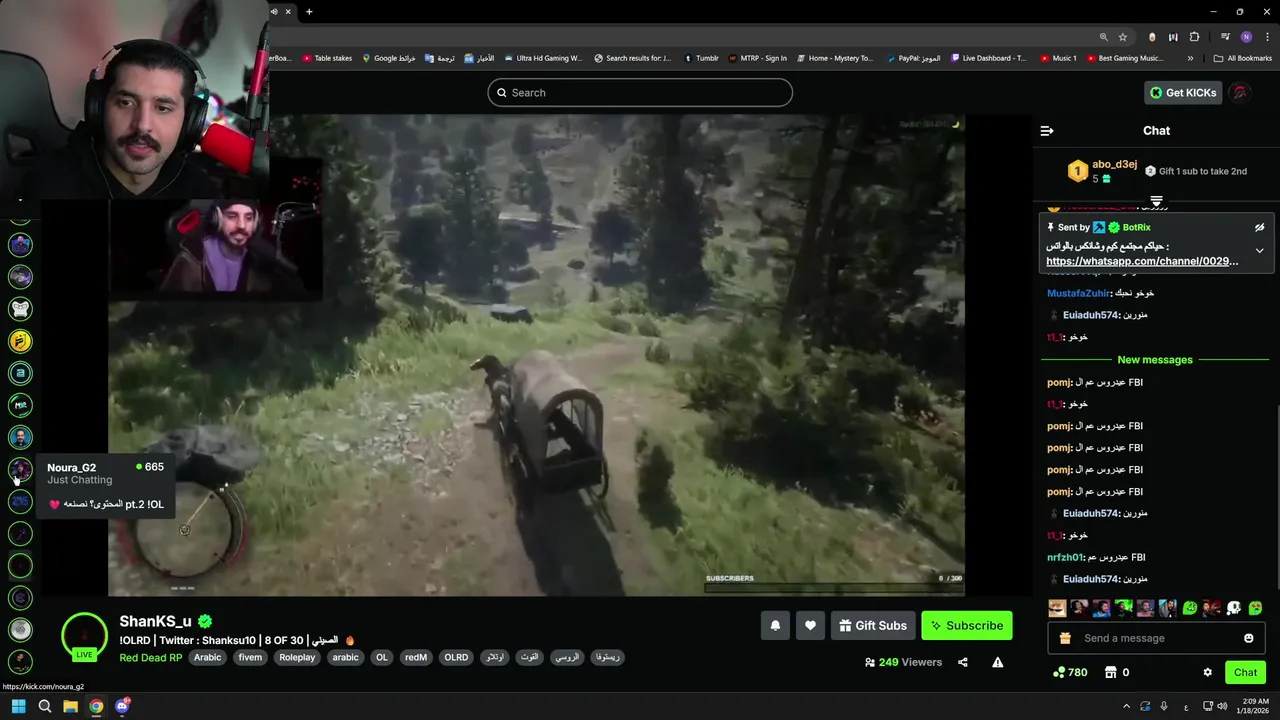Click the notification bell for ShanKS_u
Viewport: 1280px width, 720px height.
click(775, 626)
